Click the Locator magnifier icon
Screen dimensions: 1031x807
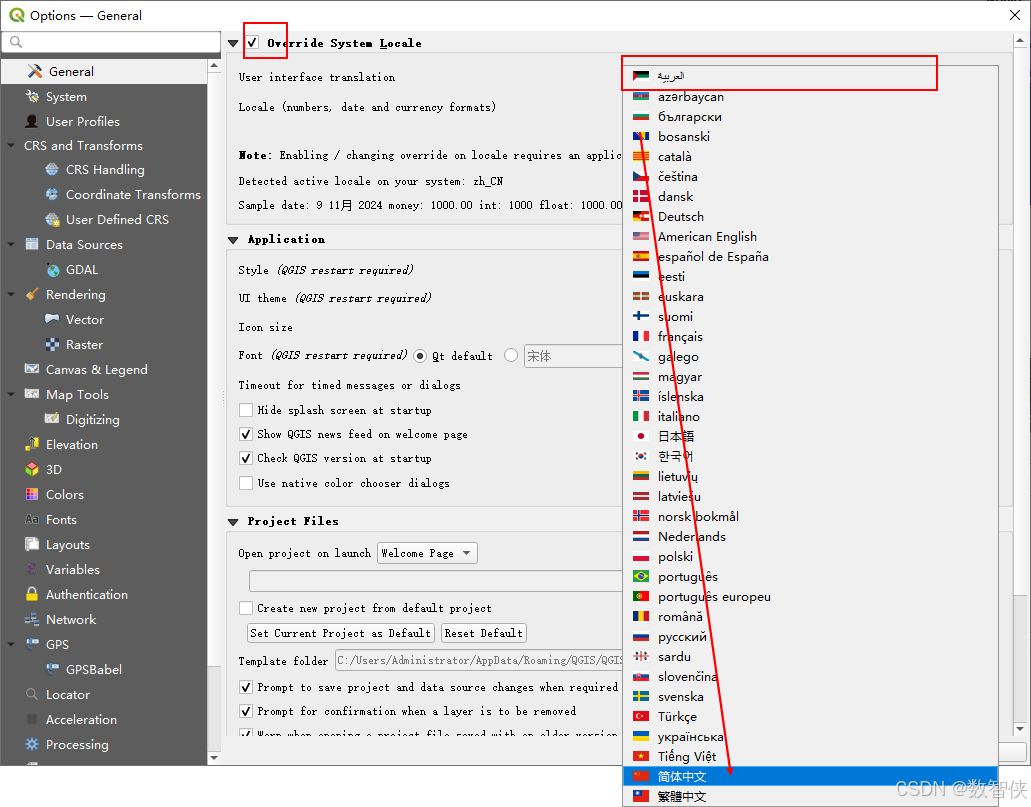32,694
